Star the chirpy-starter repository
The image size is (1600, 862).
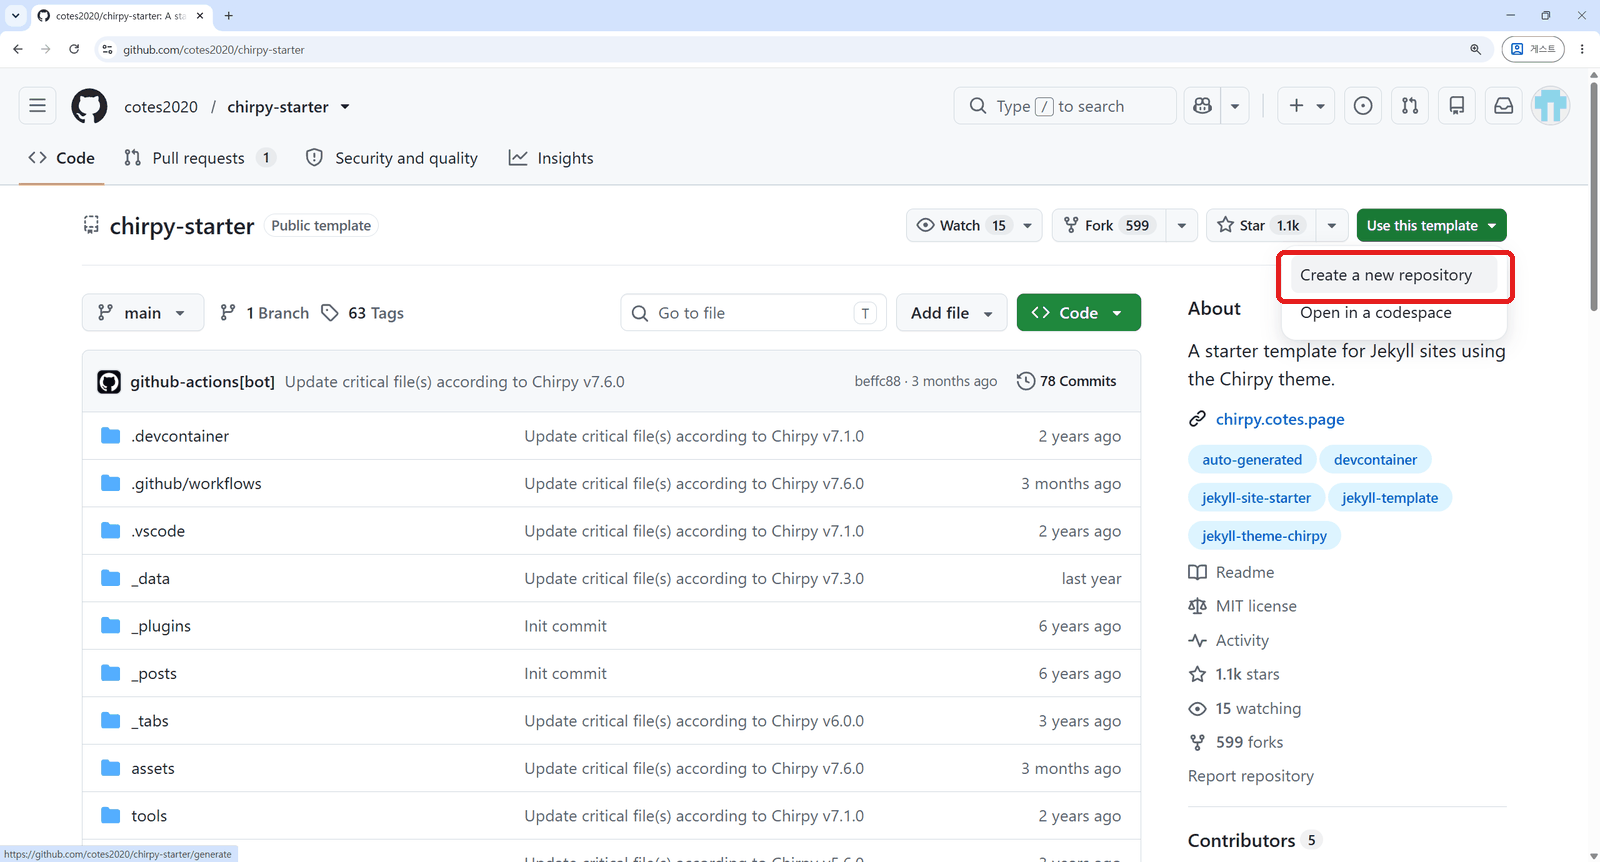pos(1261,226)
